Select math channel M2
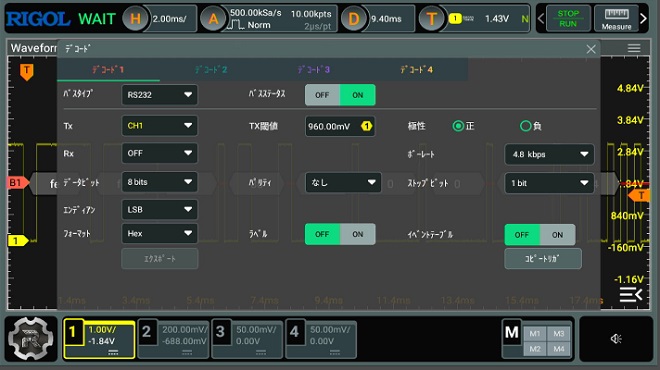This screenshot has height=370, width=660. tap(535, 349)
